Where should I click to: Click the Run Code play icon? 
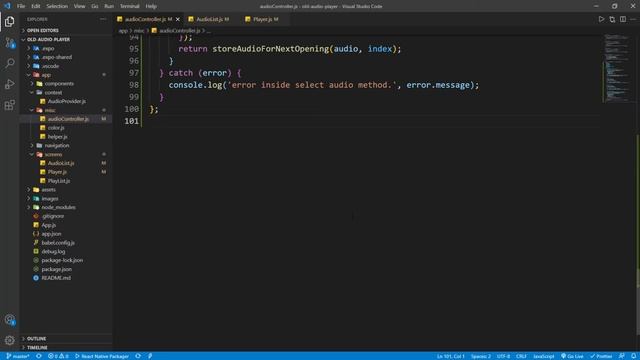tap(601, 19)
